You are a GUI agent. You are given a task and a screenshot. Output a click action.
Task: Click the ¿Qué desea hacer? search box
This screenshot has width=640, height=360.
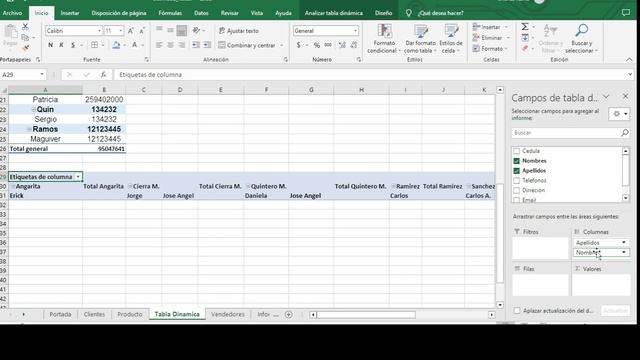[x=440, y=13]
